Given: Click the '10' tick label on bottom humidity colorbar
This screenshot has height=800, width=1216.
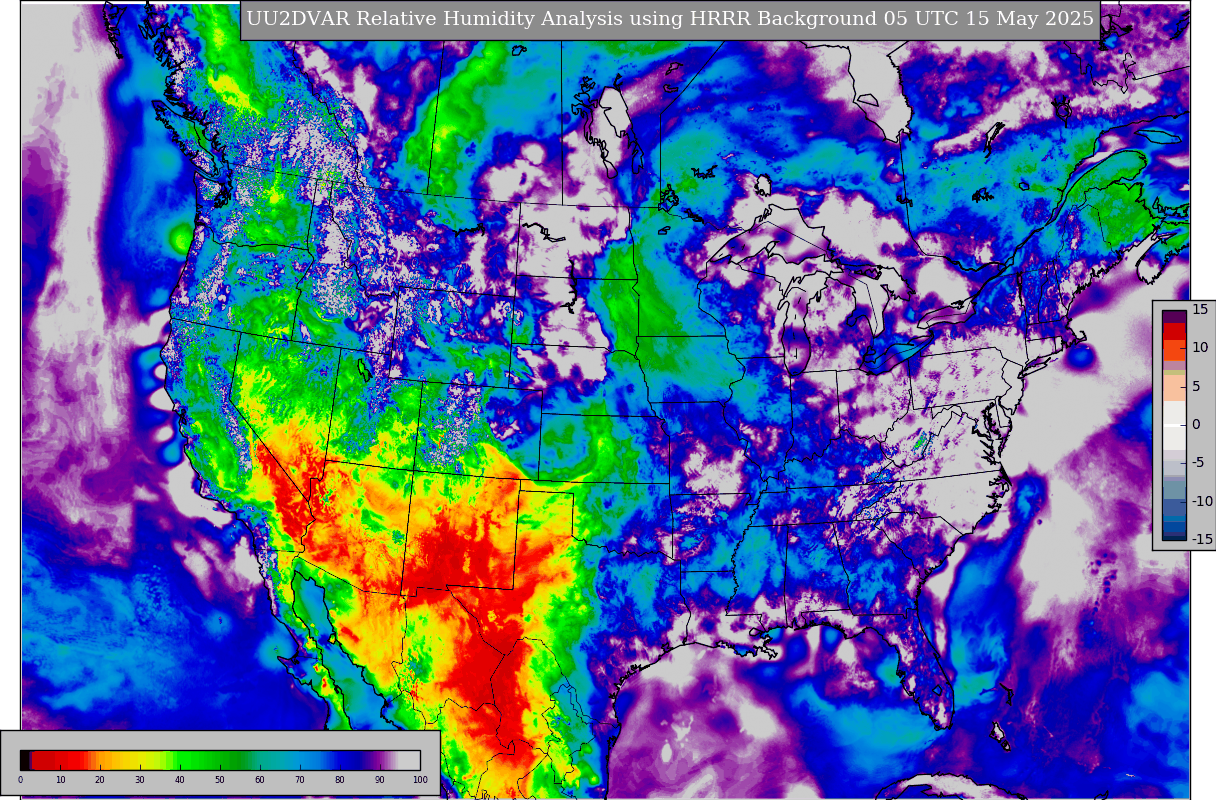Looking at the screenshot, I should [x=60, y=780].
